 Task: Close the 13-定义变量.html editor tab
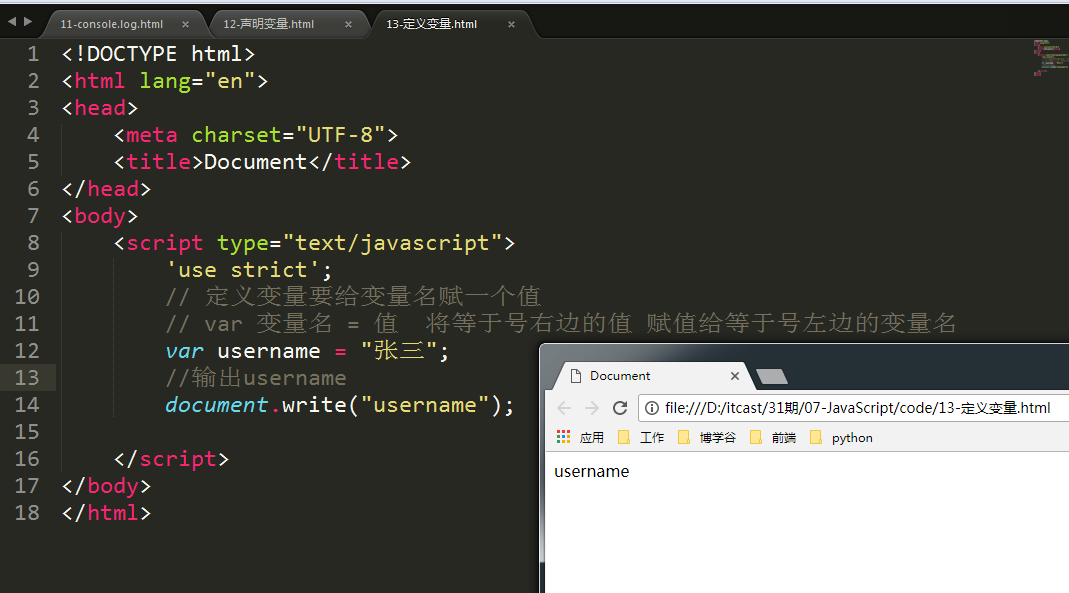(511, 25)
